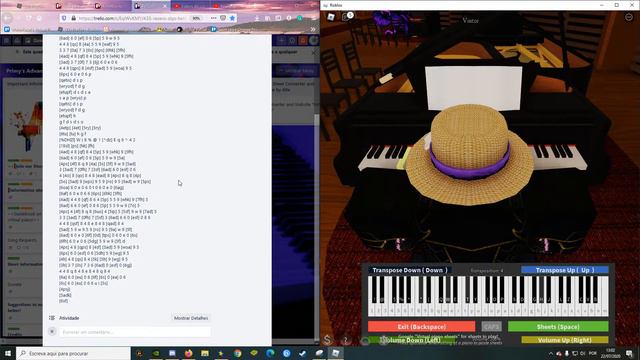This screenshot has height=360, width=640.
Task: Toggle the CAPS button on piano panel
Action: tap(491, 327)
